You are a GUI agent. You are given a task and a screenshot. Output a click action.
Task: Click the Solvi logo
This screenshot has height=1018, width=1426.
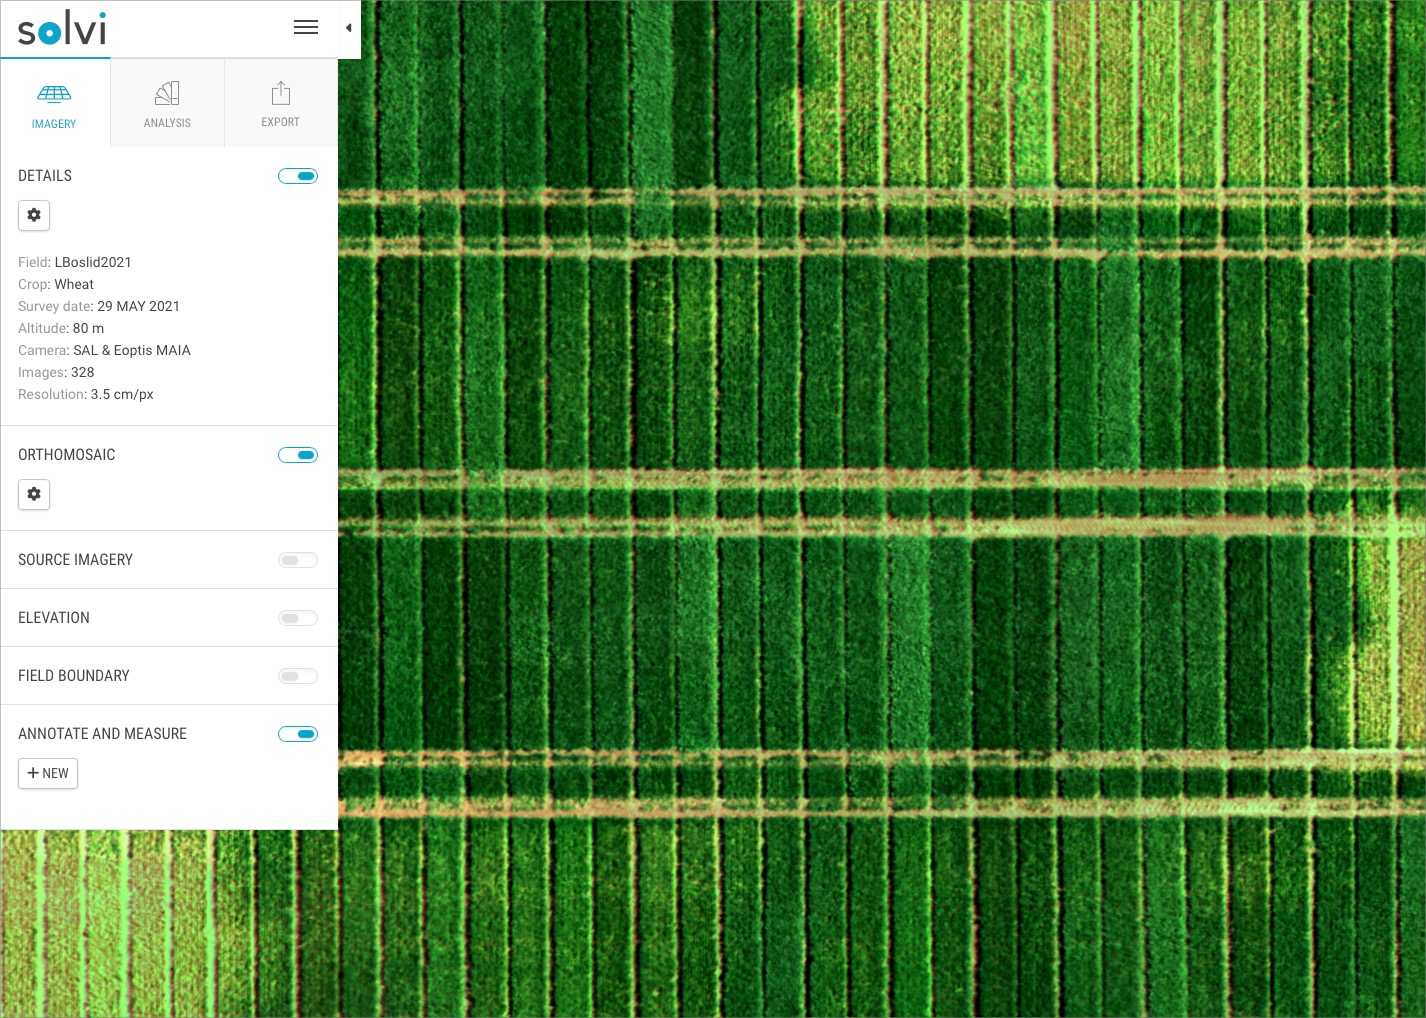(x=61, y=27)
